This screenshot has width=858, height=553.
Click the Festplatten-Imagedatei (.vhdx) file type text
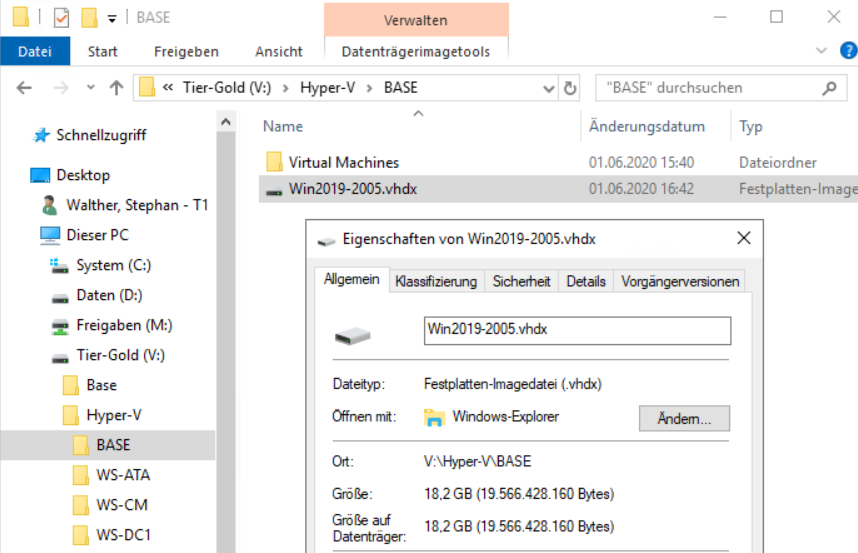click(x=513, y=384)
